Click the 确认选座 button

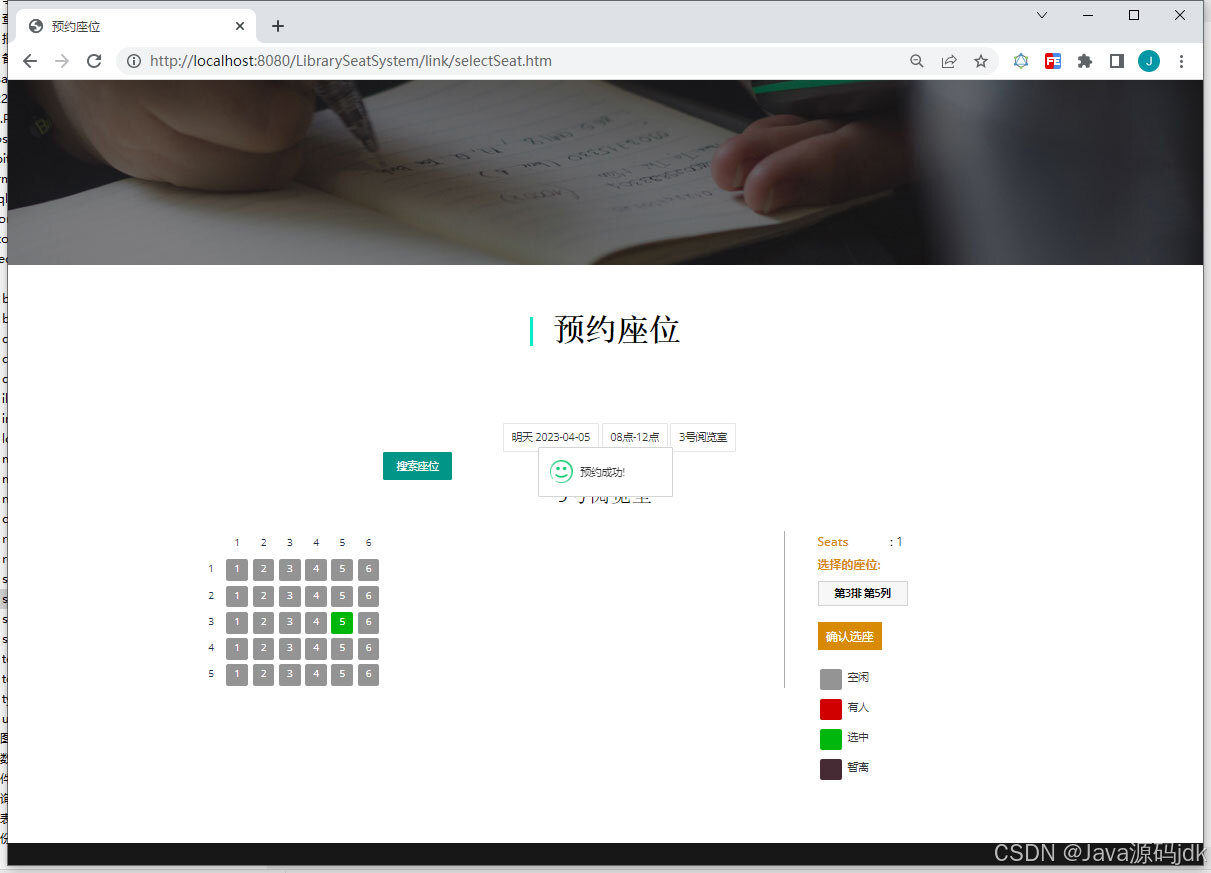coord(850,636)
